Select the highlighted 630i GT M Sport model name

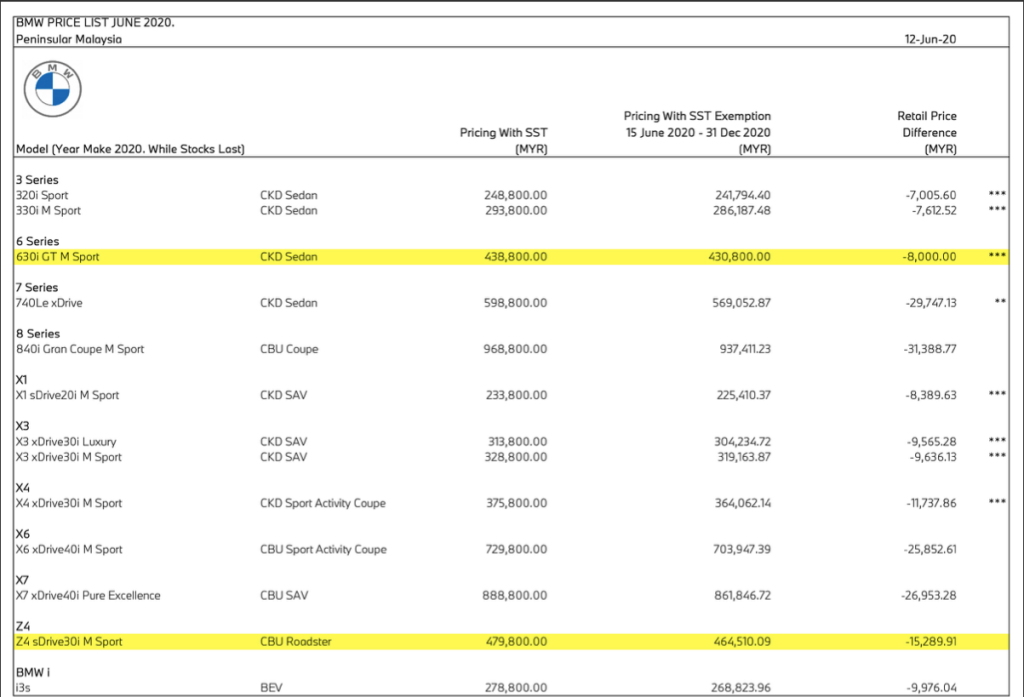pyautogui.click(x=58, y=257)
